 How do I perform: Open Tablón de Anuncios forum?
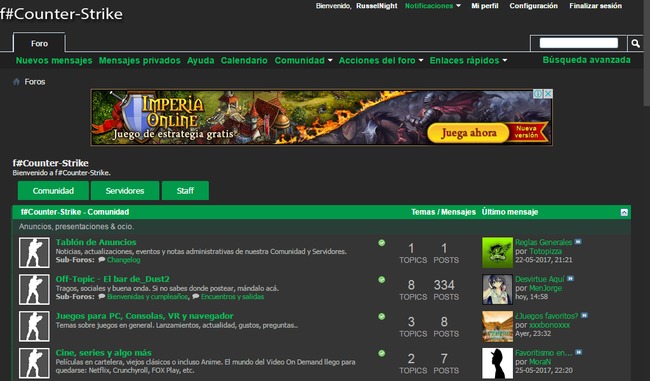click(96, 242)
